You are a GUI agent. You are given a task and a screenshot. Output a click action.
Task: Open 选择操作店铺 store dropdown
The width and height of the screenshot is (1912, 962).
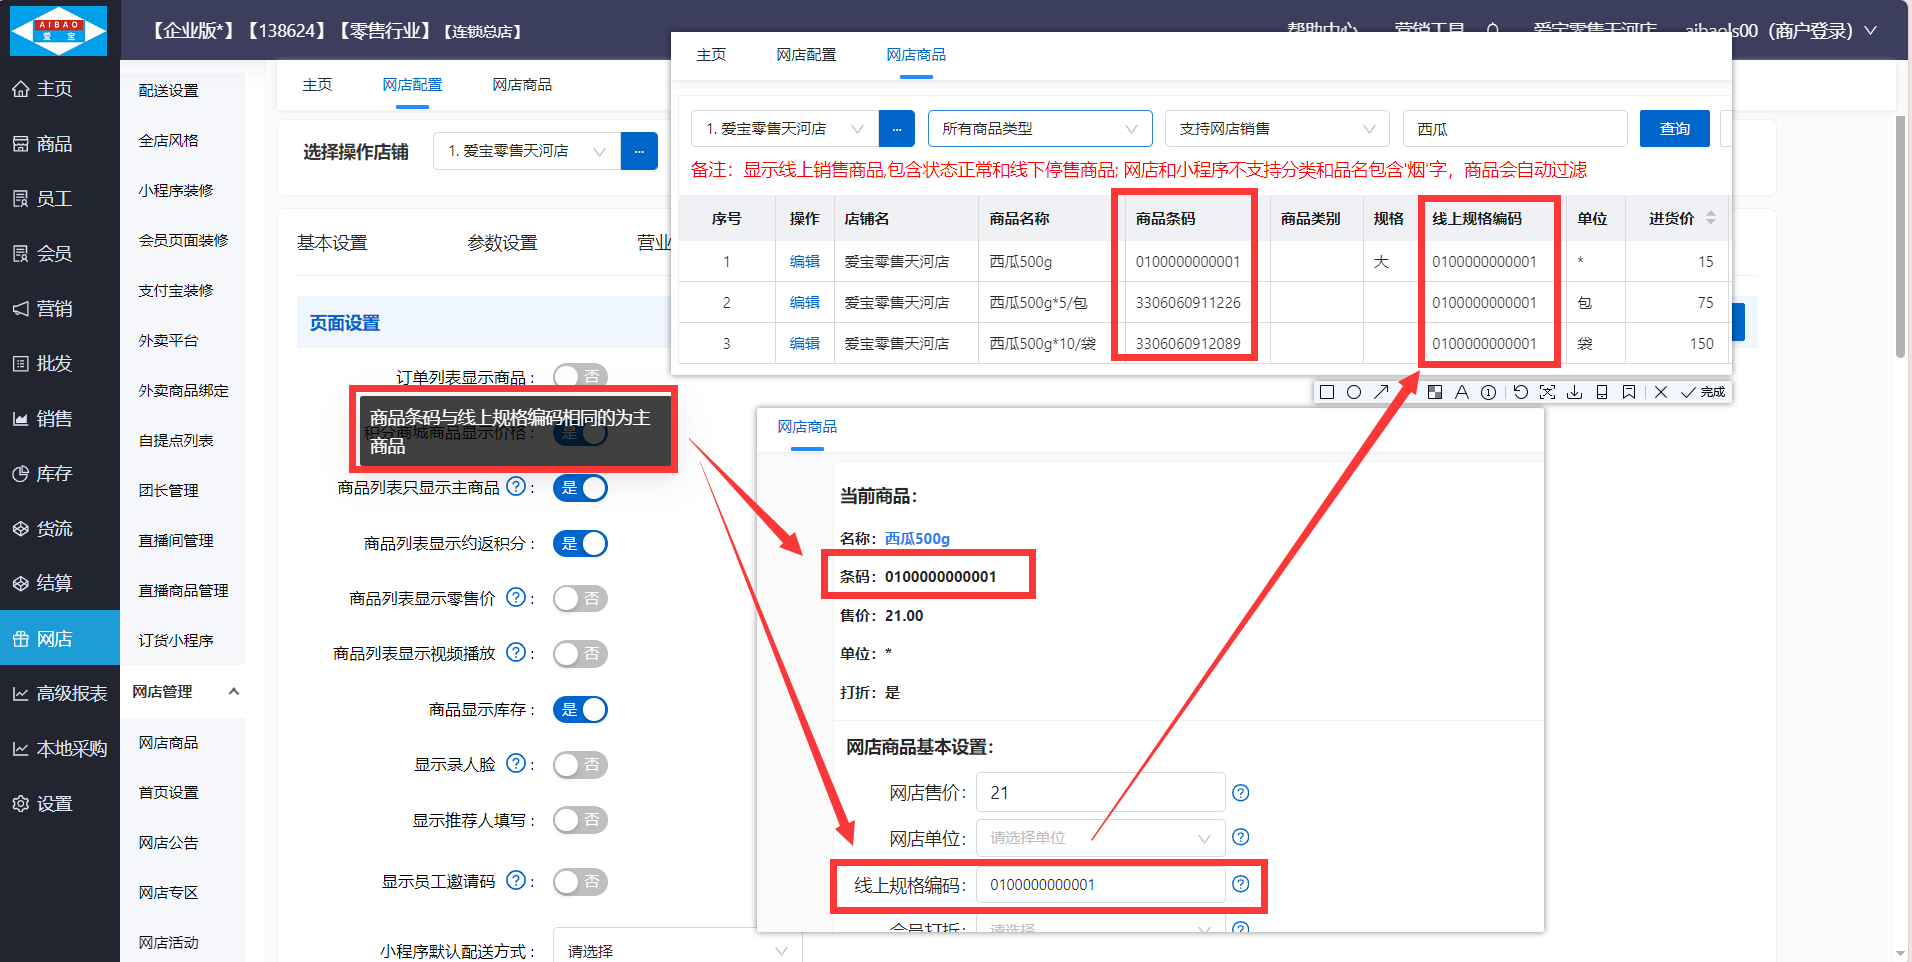click(527, 151)
